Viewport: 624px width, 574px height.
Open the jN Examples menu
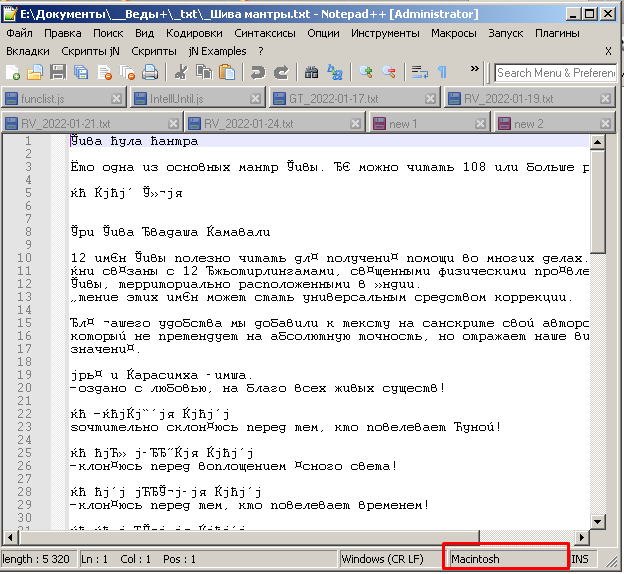tap(217, 51)
